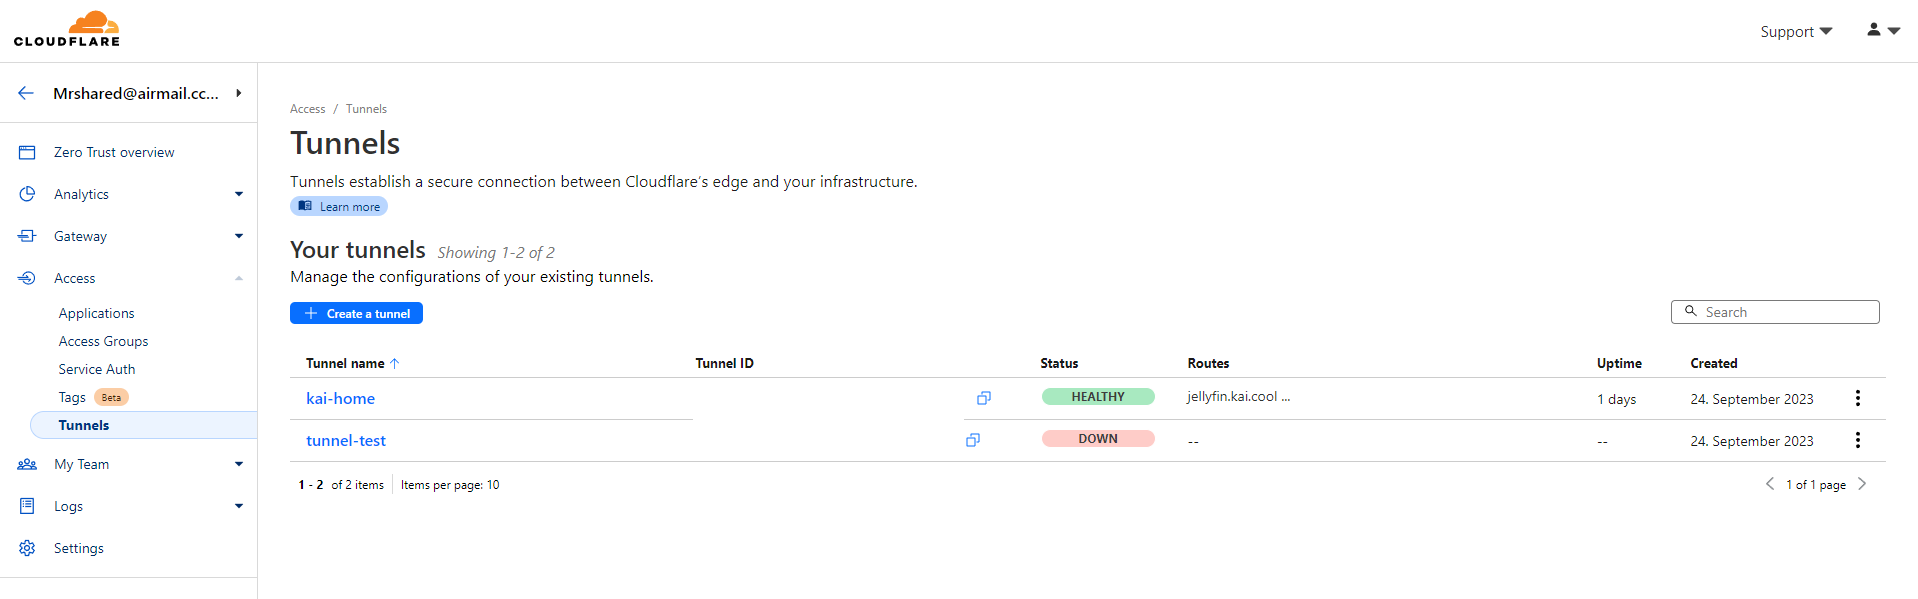Open kai-home three-dot actions menu

[1857, 398]
